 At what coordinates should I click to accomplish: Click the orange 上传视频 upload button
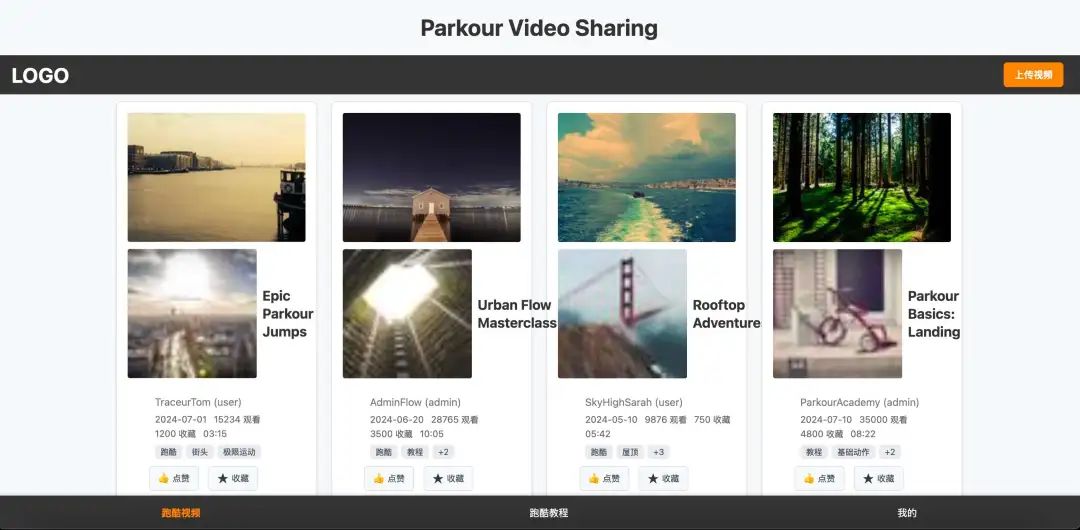[x=1033, y=75]
